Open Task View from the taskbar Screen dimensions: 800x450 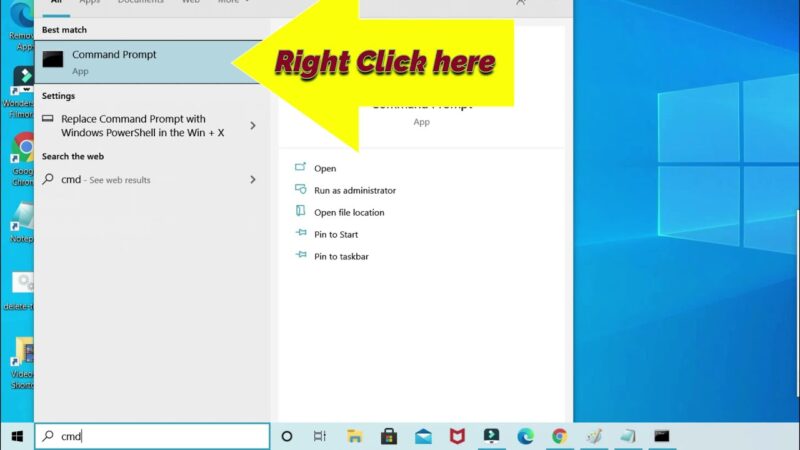(320, 436)
